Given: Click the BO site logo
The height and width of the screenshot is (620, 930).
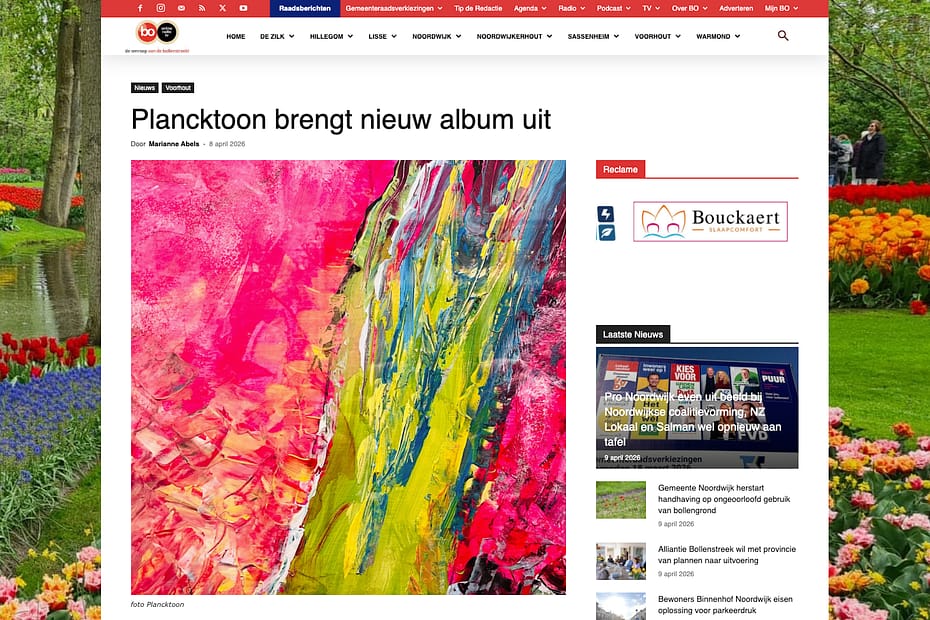Looking at the screenshot, I should point(157,36).
